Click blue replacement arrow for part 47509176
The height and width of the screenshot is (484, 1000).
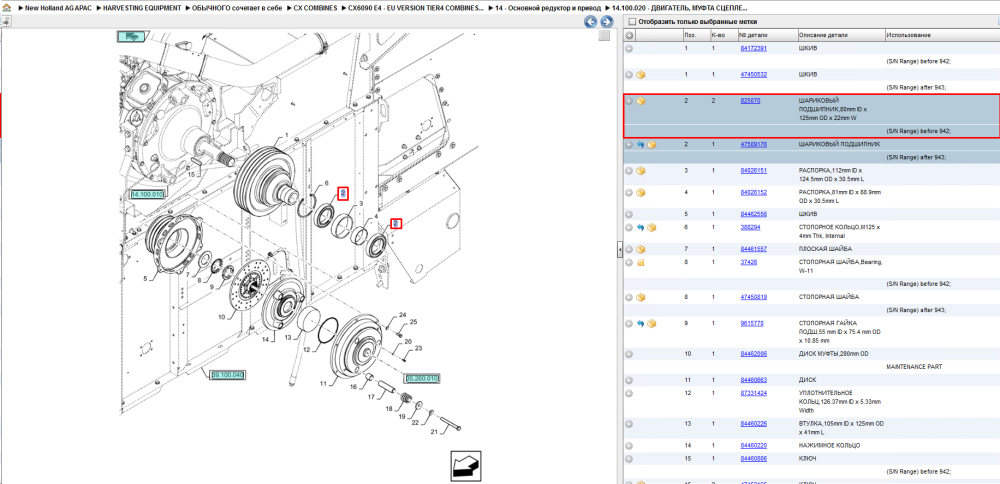[640, 145]
